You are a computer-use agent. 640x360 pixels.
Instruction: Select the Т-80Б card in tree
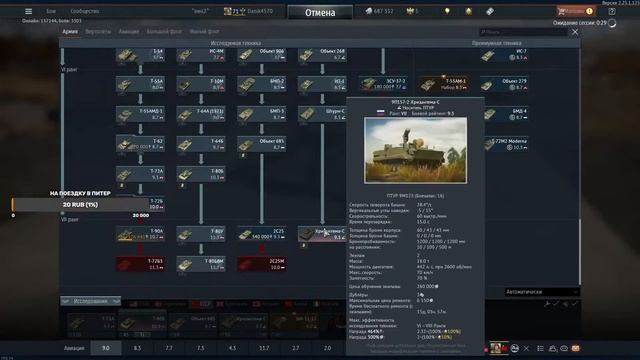click(x=201, y=174)
